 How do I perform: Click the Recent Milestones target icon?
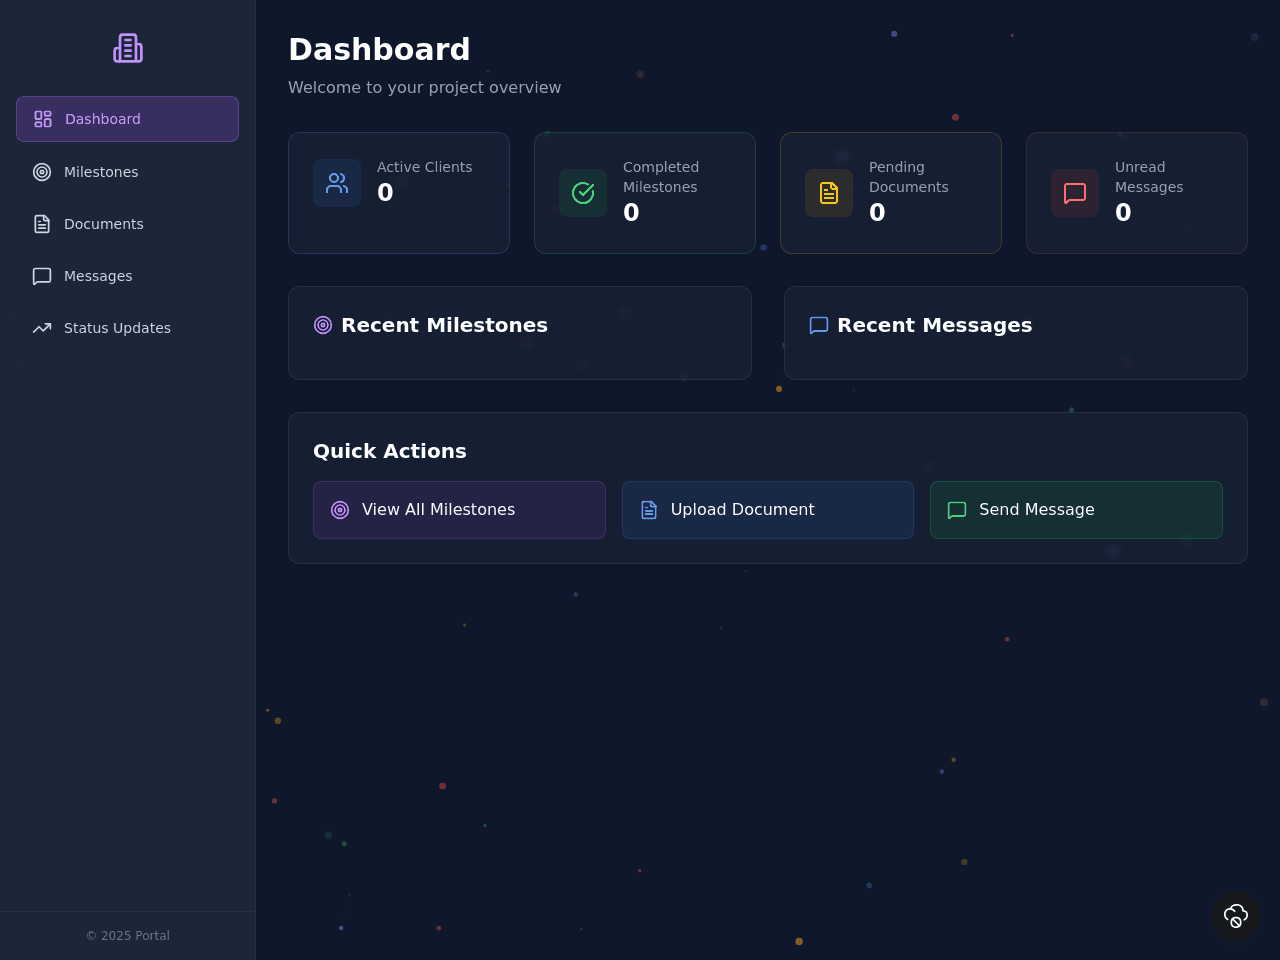[x=323, y=325]
